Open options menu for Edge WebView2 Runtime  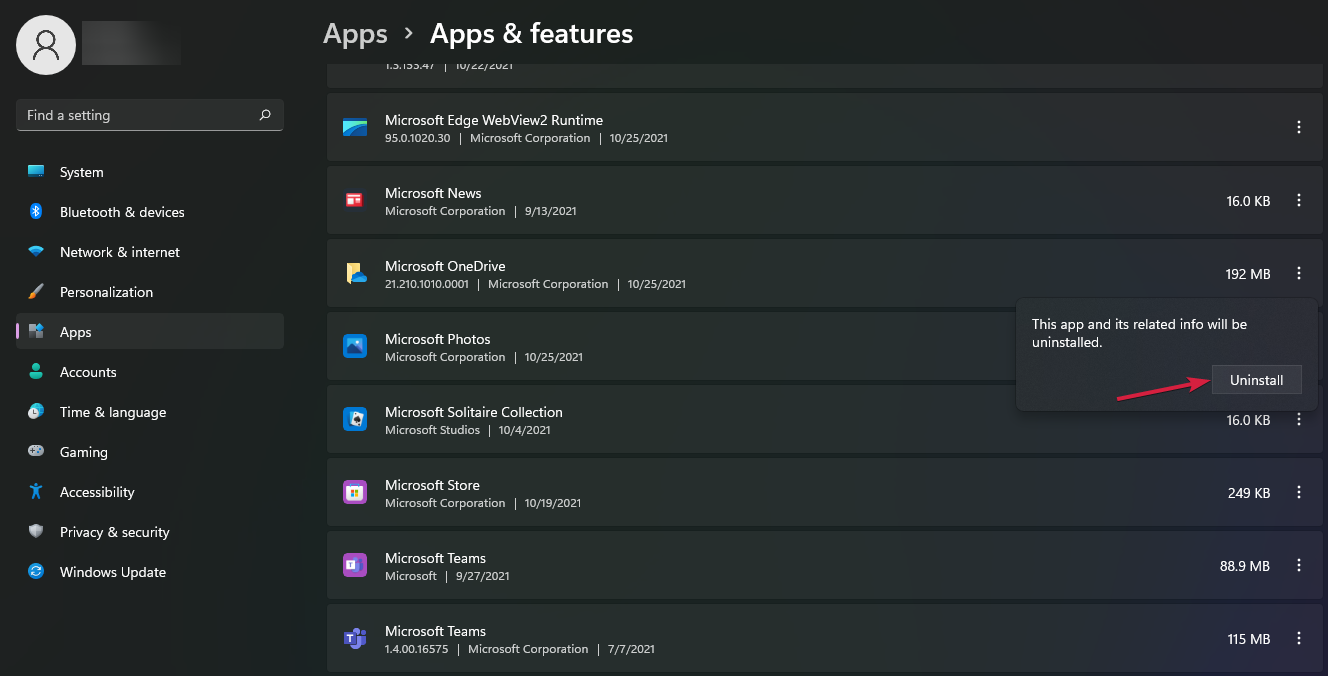point(1299,127)
